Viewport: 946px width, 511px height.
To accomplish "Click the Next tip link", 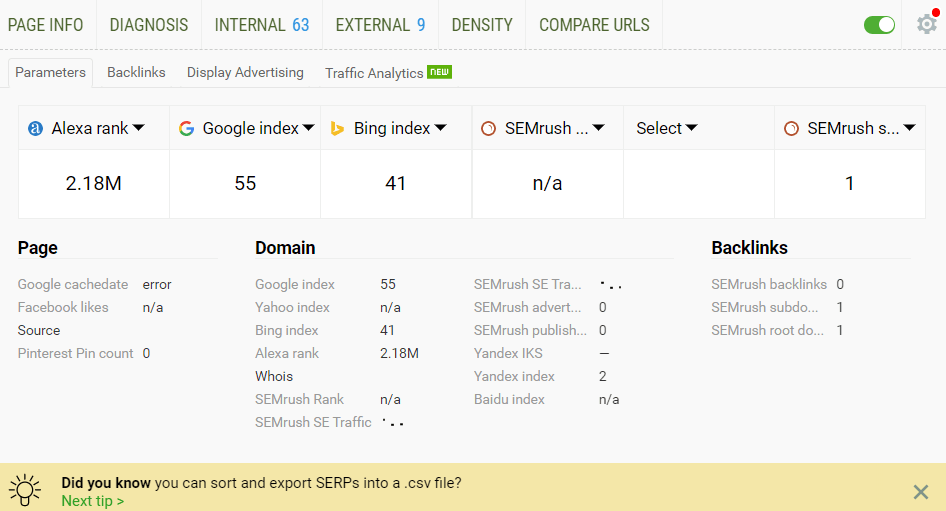I will [x=92, y=501].
